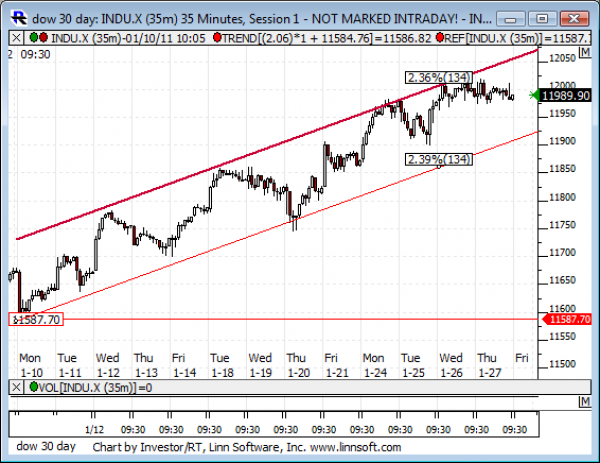
Task: Click INDU.X (35m)-01/10/11 10:05 header text
Action: (x=128, y=38)
